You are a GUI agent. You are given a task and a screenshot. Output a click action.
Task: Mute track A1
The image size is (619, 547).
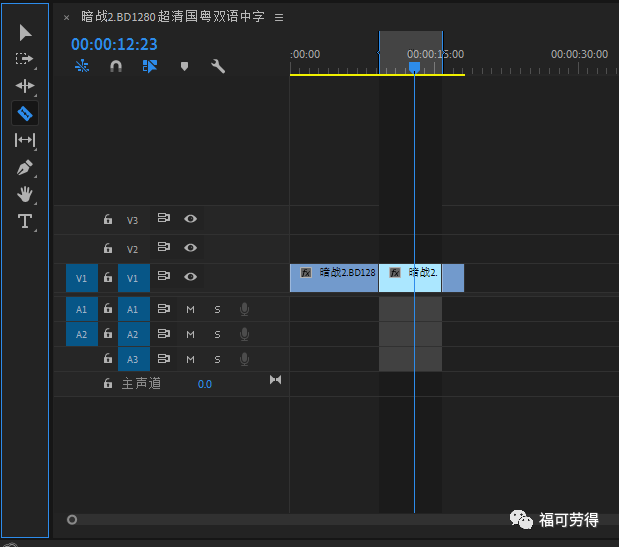(x=190, y=310)
